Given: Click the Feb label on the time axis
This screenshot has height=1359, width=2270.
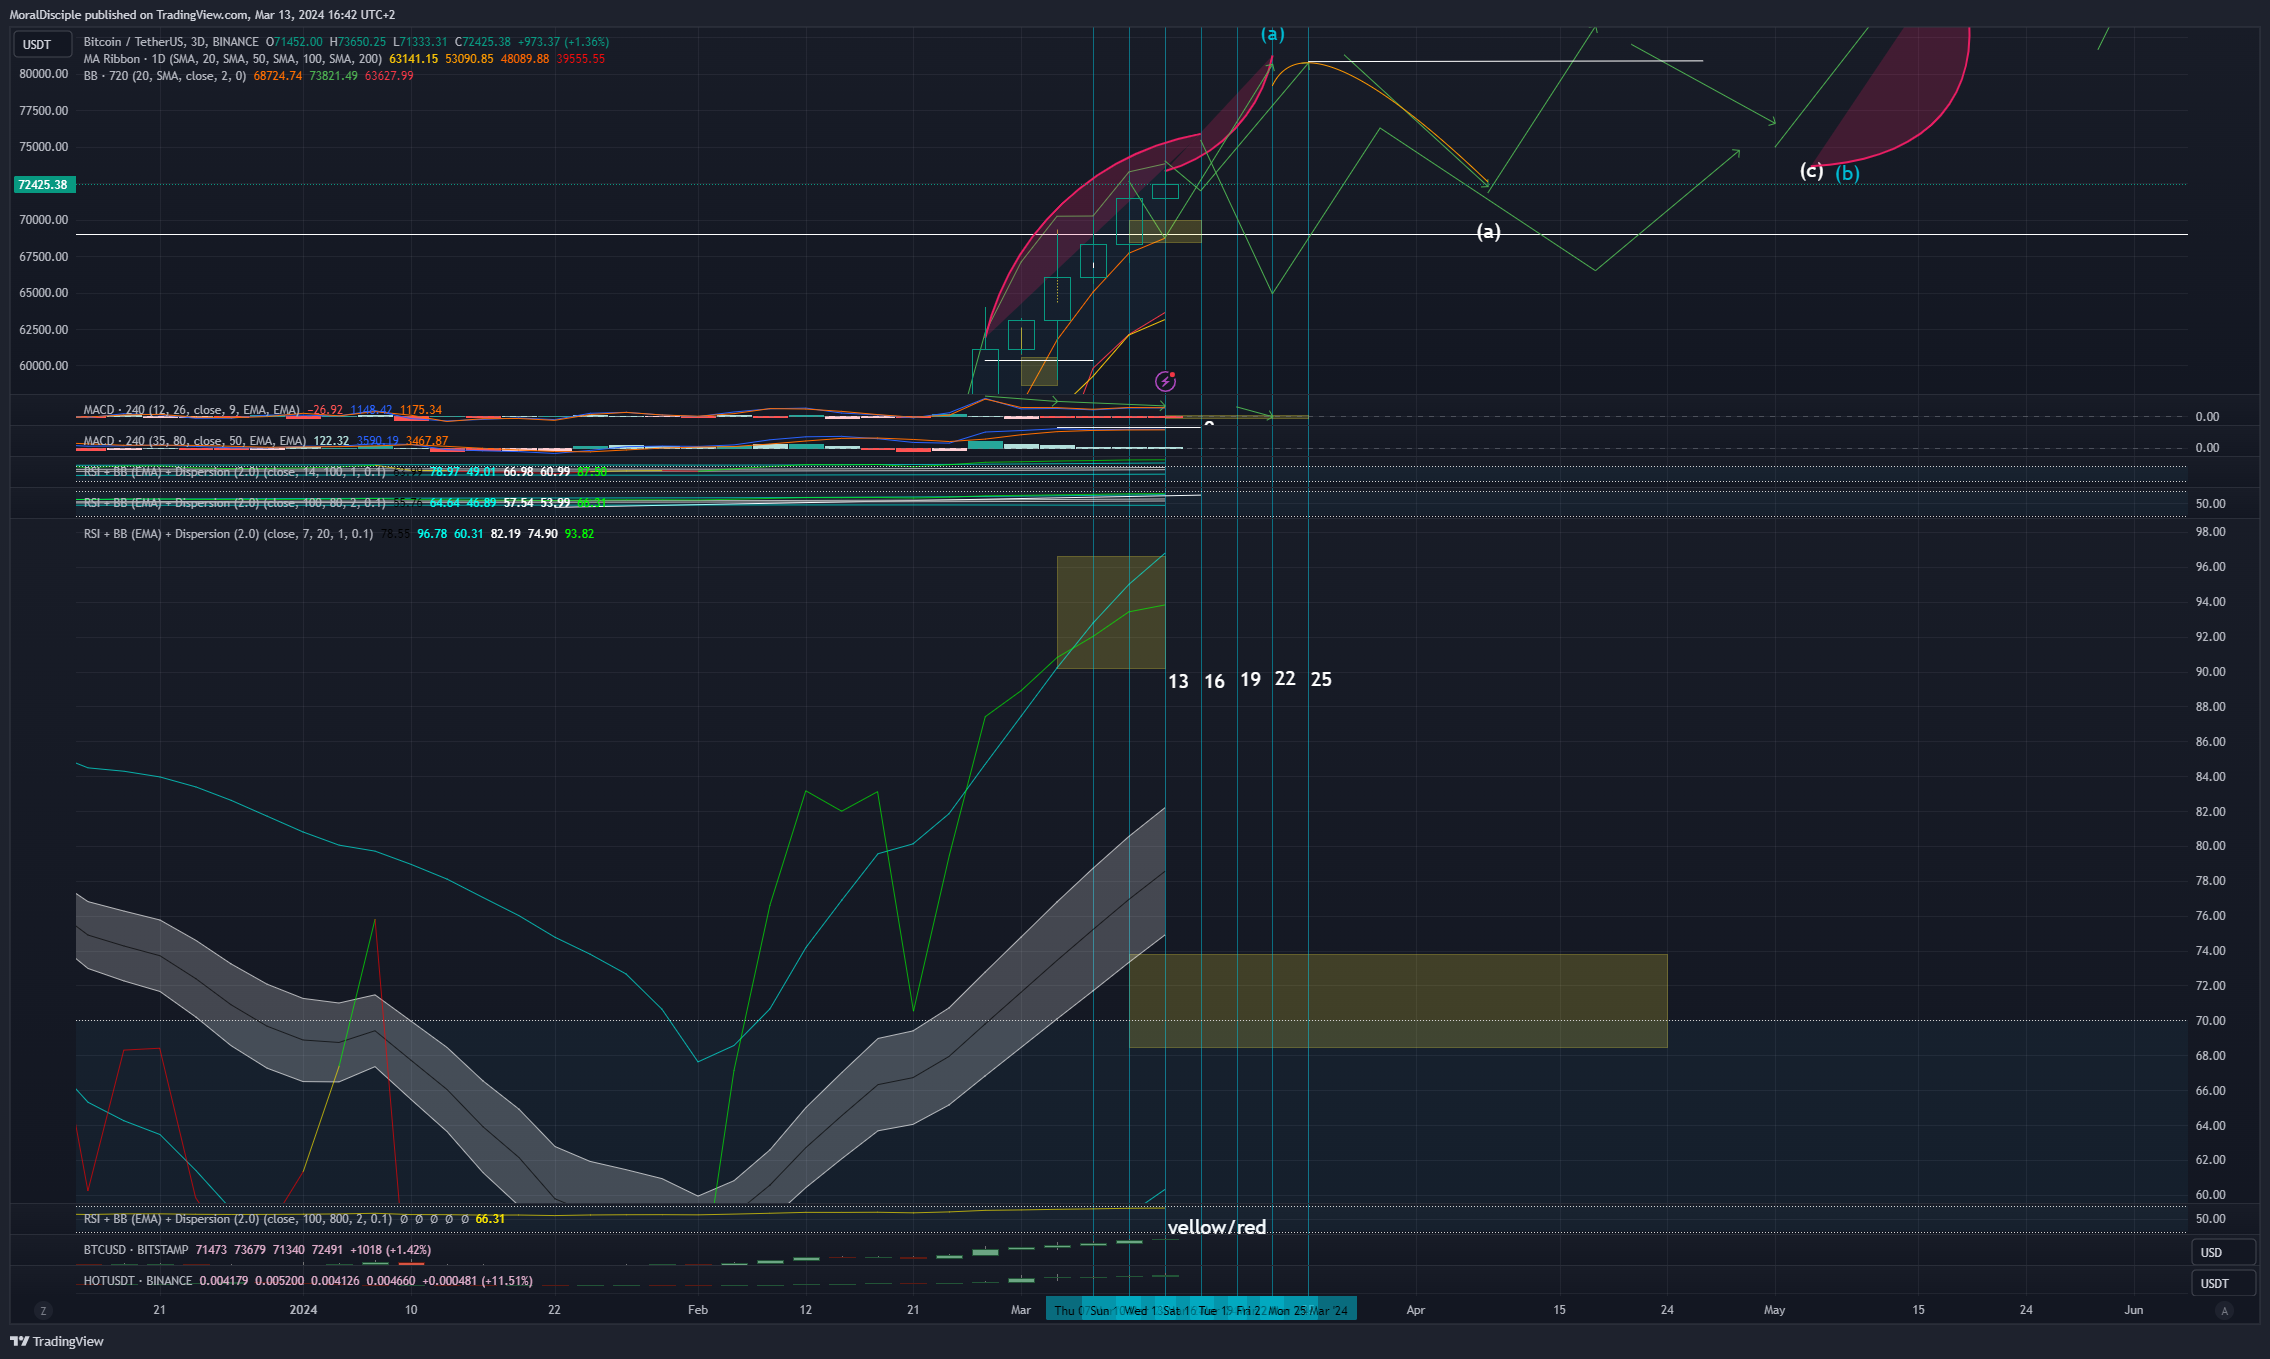Looking at the screenshot, I should tap(698, 1310).
